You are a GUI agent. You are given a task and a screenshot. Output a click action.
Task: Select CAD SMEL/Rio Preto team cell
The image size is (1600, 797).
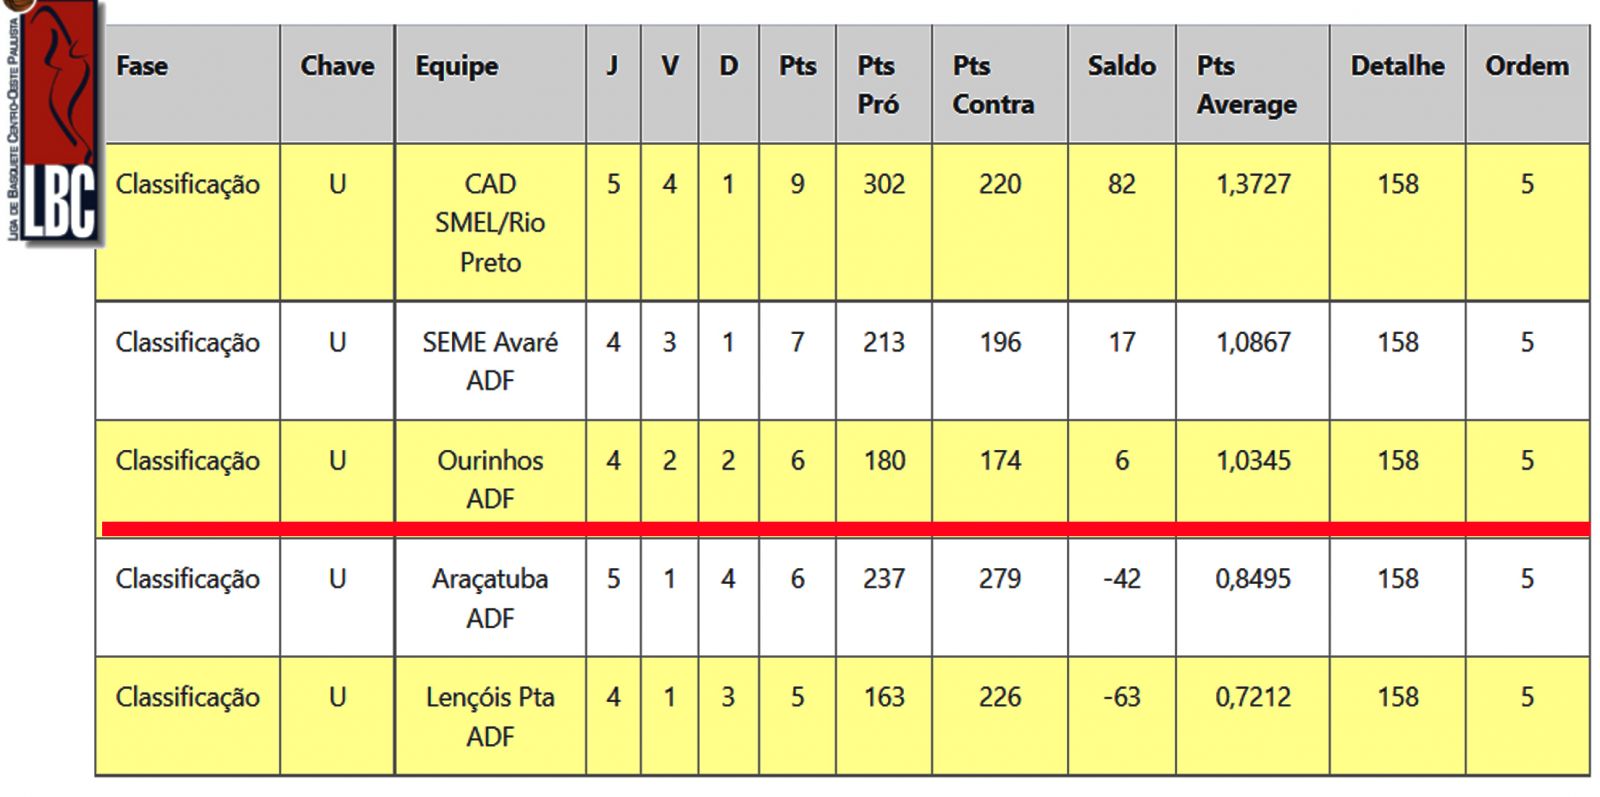[490, 223]
